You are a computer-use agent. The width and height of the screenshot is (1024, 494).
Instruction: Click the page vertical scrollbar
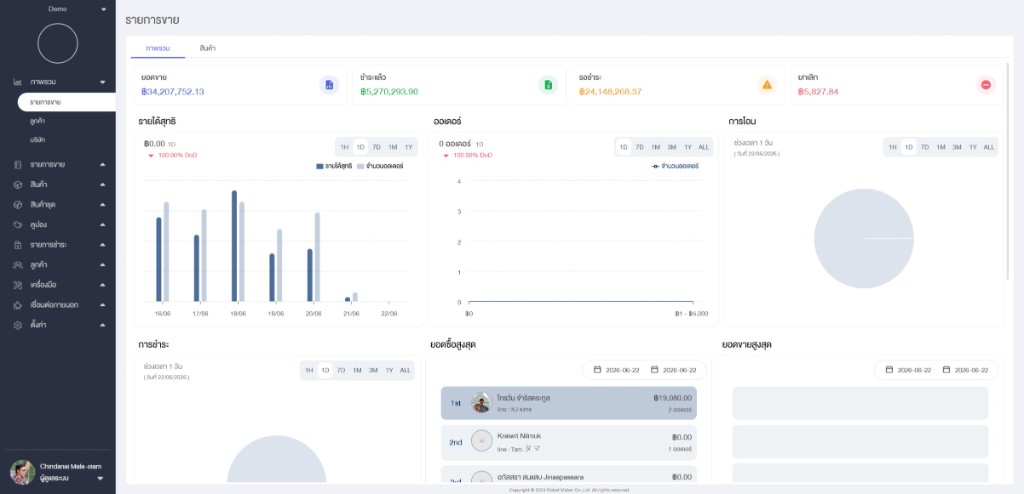[x=1009, y=171]
